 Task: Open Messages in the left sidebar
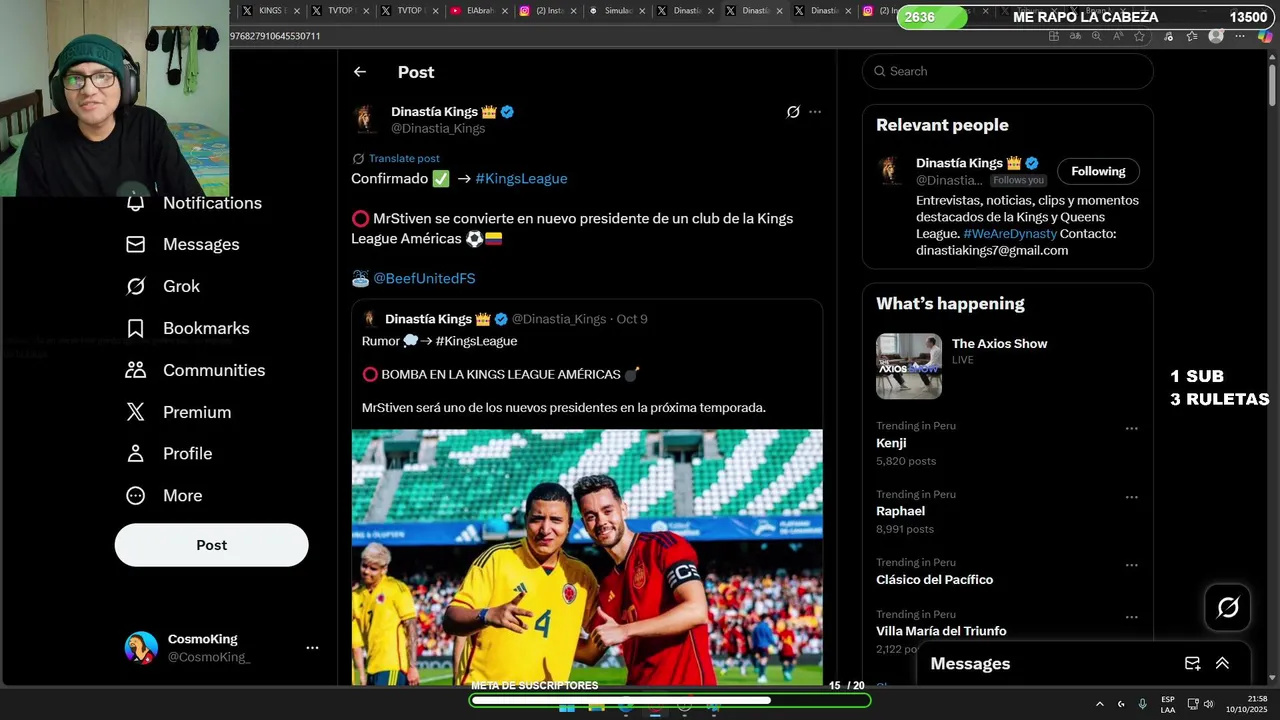182,244
